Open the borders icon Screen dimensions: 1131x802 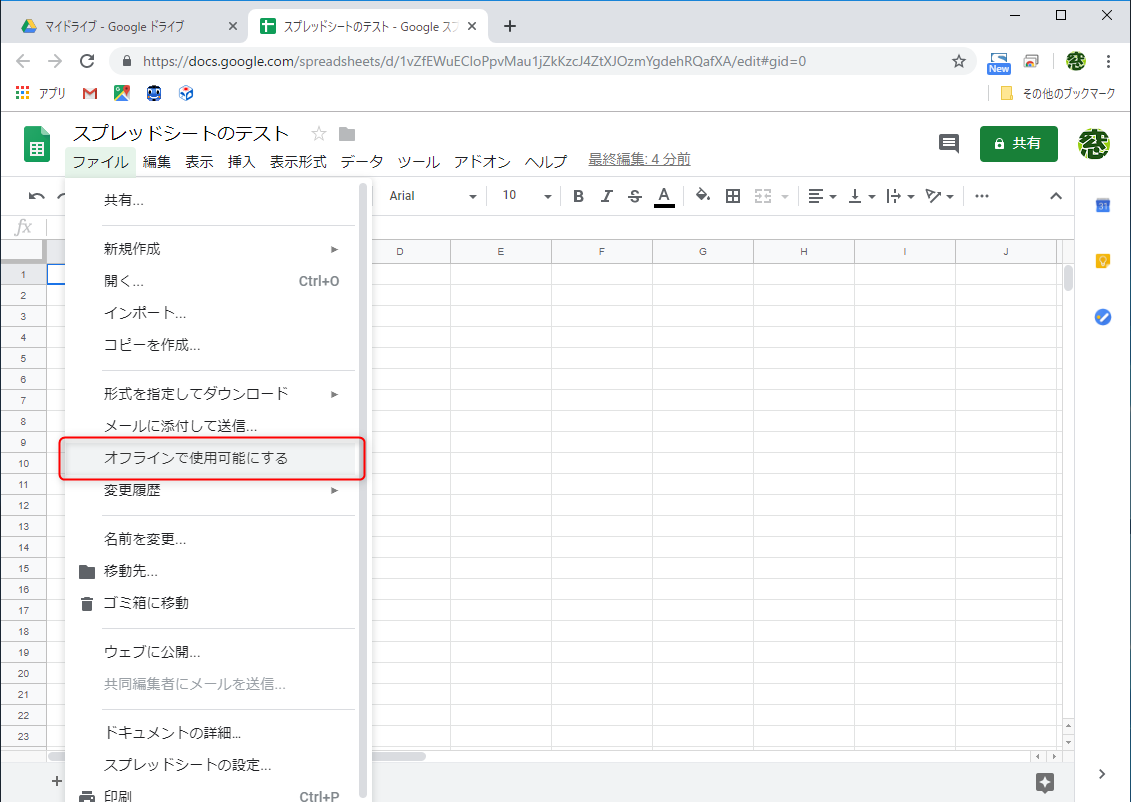[x=732, y=195]
